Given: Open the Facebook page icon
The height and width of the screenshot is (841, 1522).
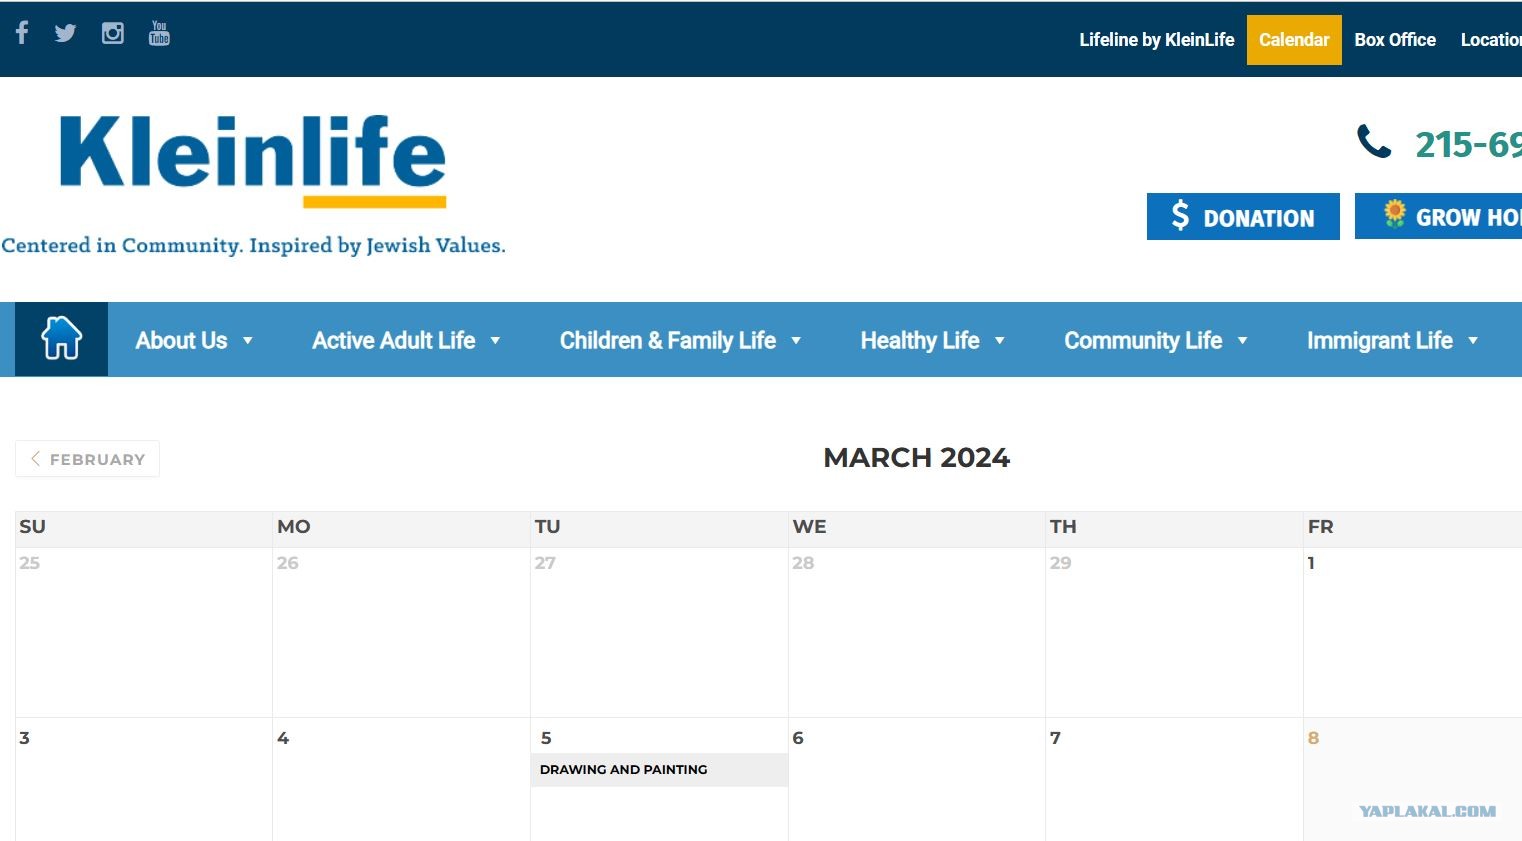Looking at the screenshot, I should (x=22, y=32).
